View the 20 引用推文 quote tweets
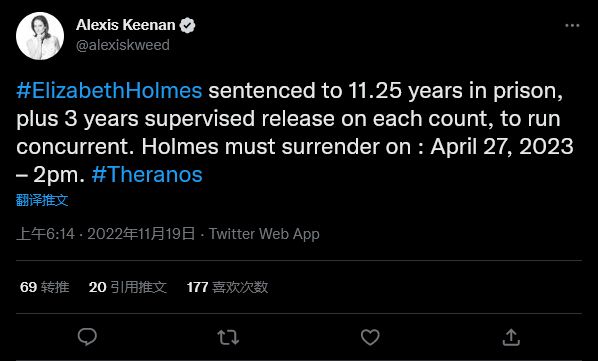 pos(128,287)
